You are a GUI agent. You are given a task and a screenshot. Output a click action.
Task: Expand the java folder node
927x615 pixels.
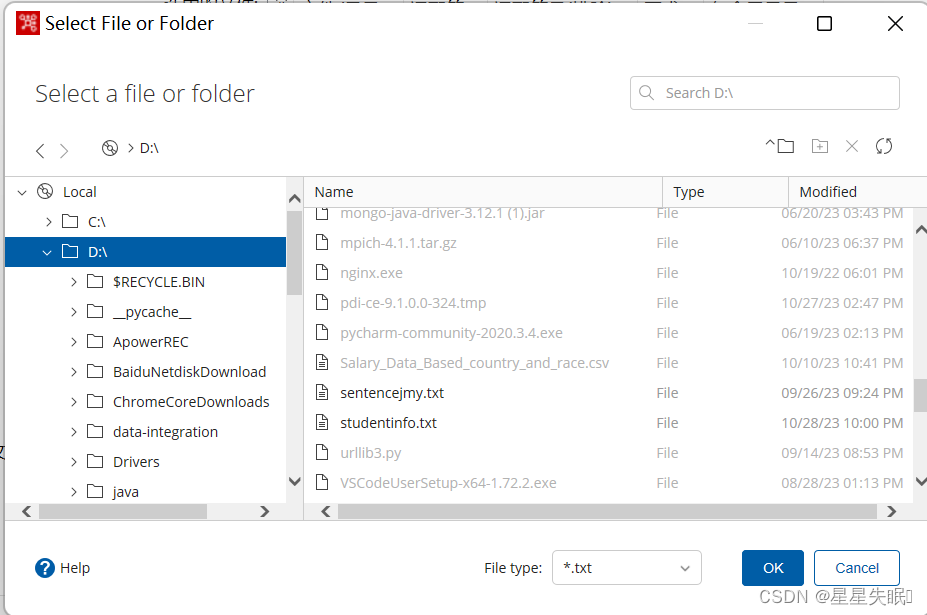point(73,491)
